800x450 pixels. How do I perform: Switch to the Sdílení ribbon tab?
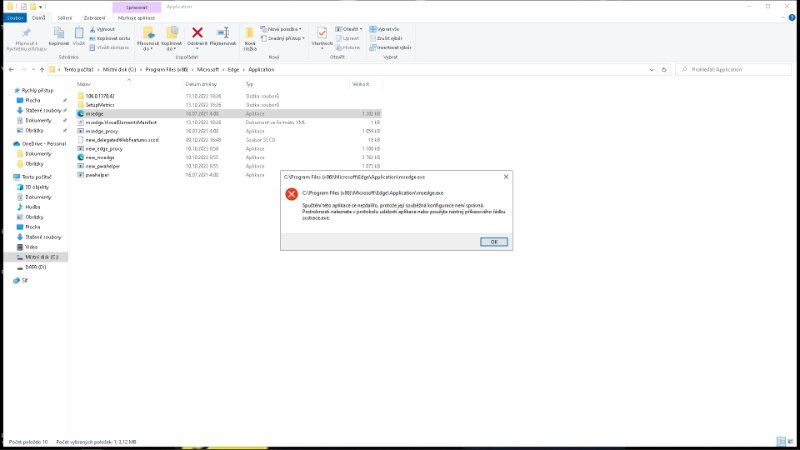(x=64, y=18)
